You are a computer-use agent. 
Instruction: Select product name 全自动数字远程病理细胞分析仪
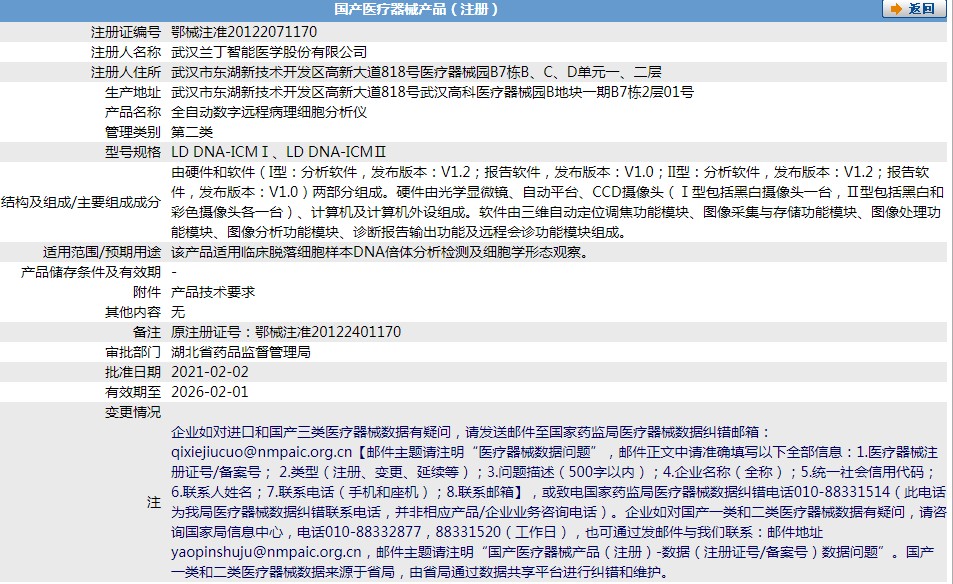click(269, 112)
